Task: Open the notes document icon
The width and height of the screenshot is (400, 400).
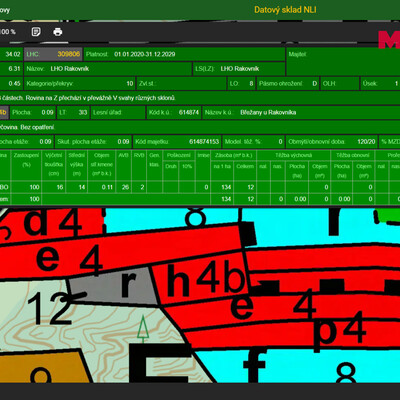Action: pyautogui.click(x=36, y=32)
